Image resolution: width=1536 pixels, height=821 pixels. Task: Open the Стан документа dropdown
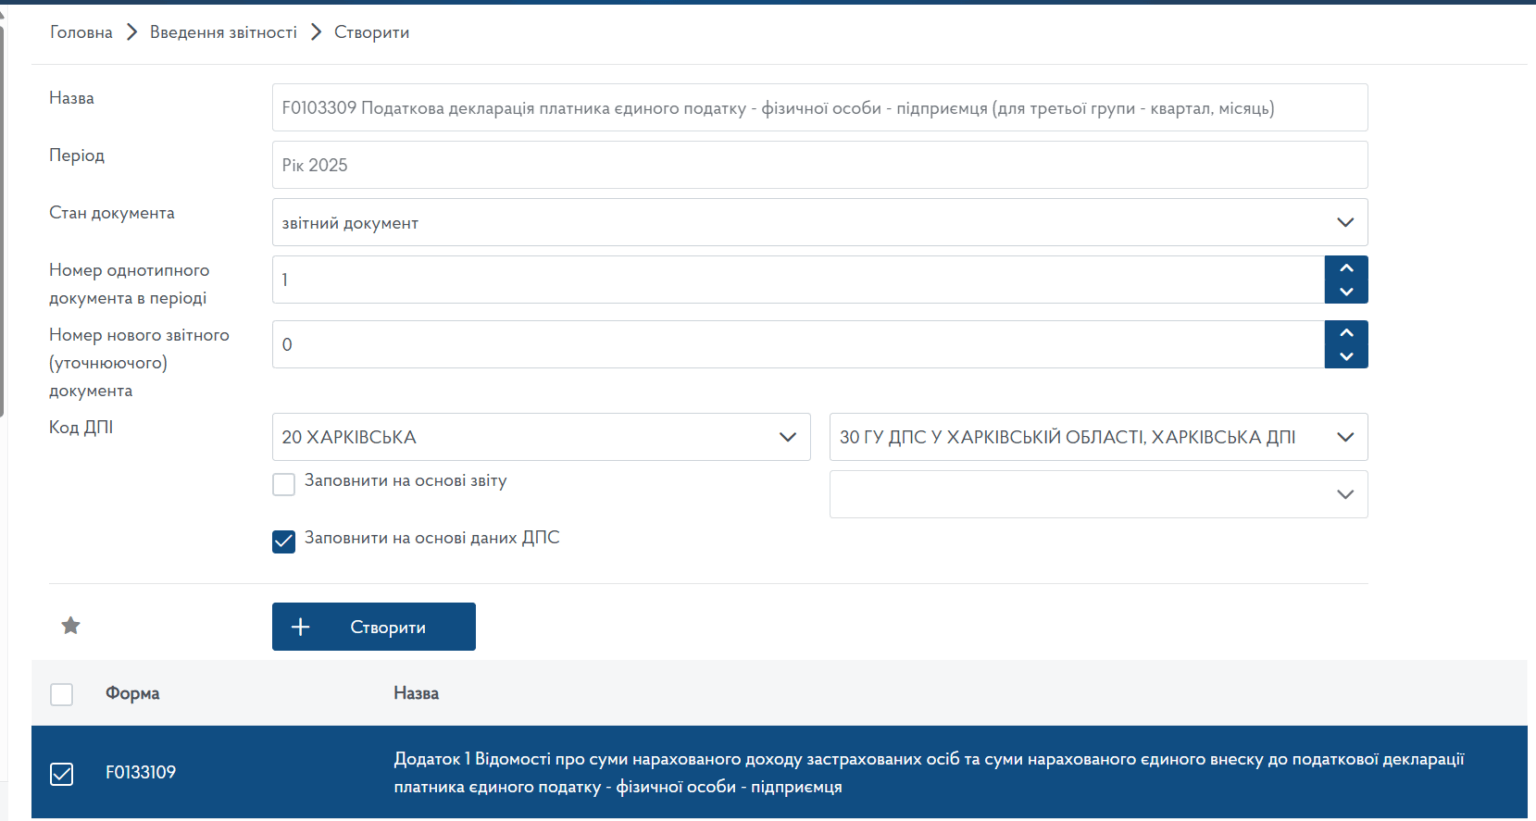coord(819,222)
